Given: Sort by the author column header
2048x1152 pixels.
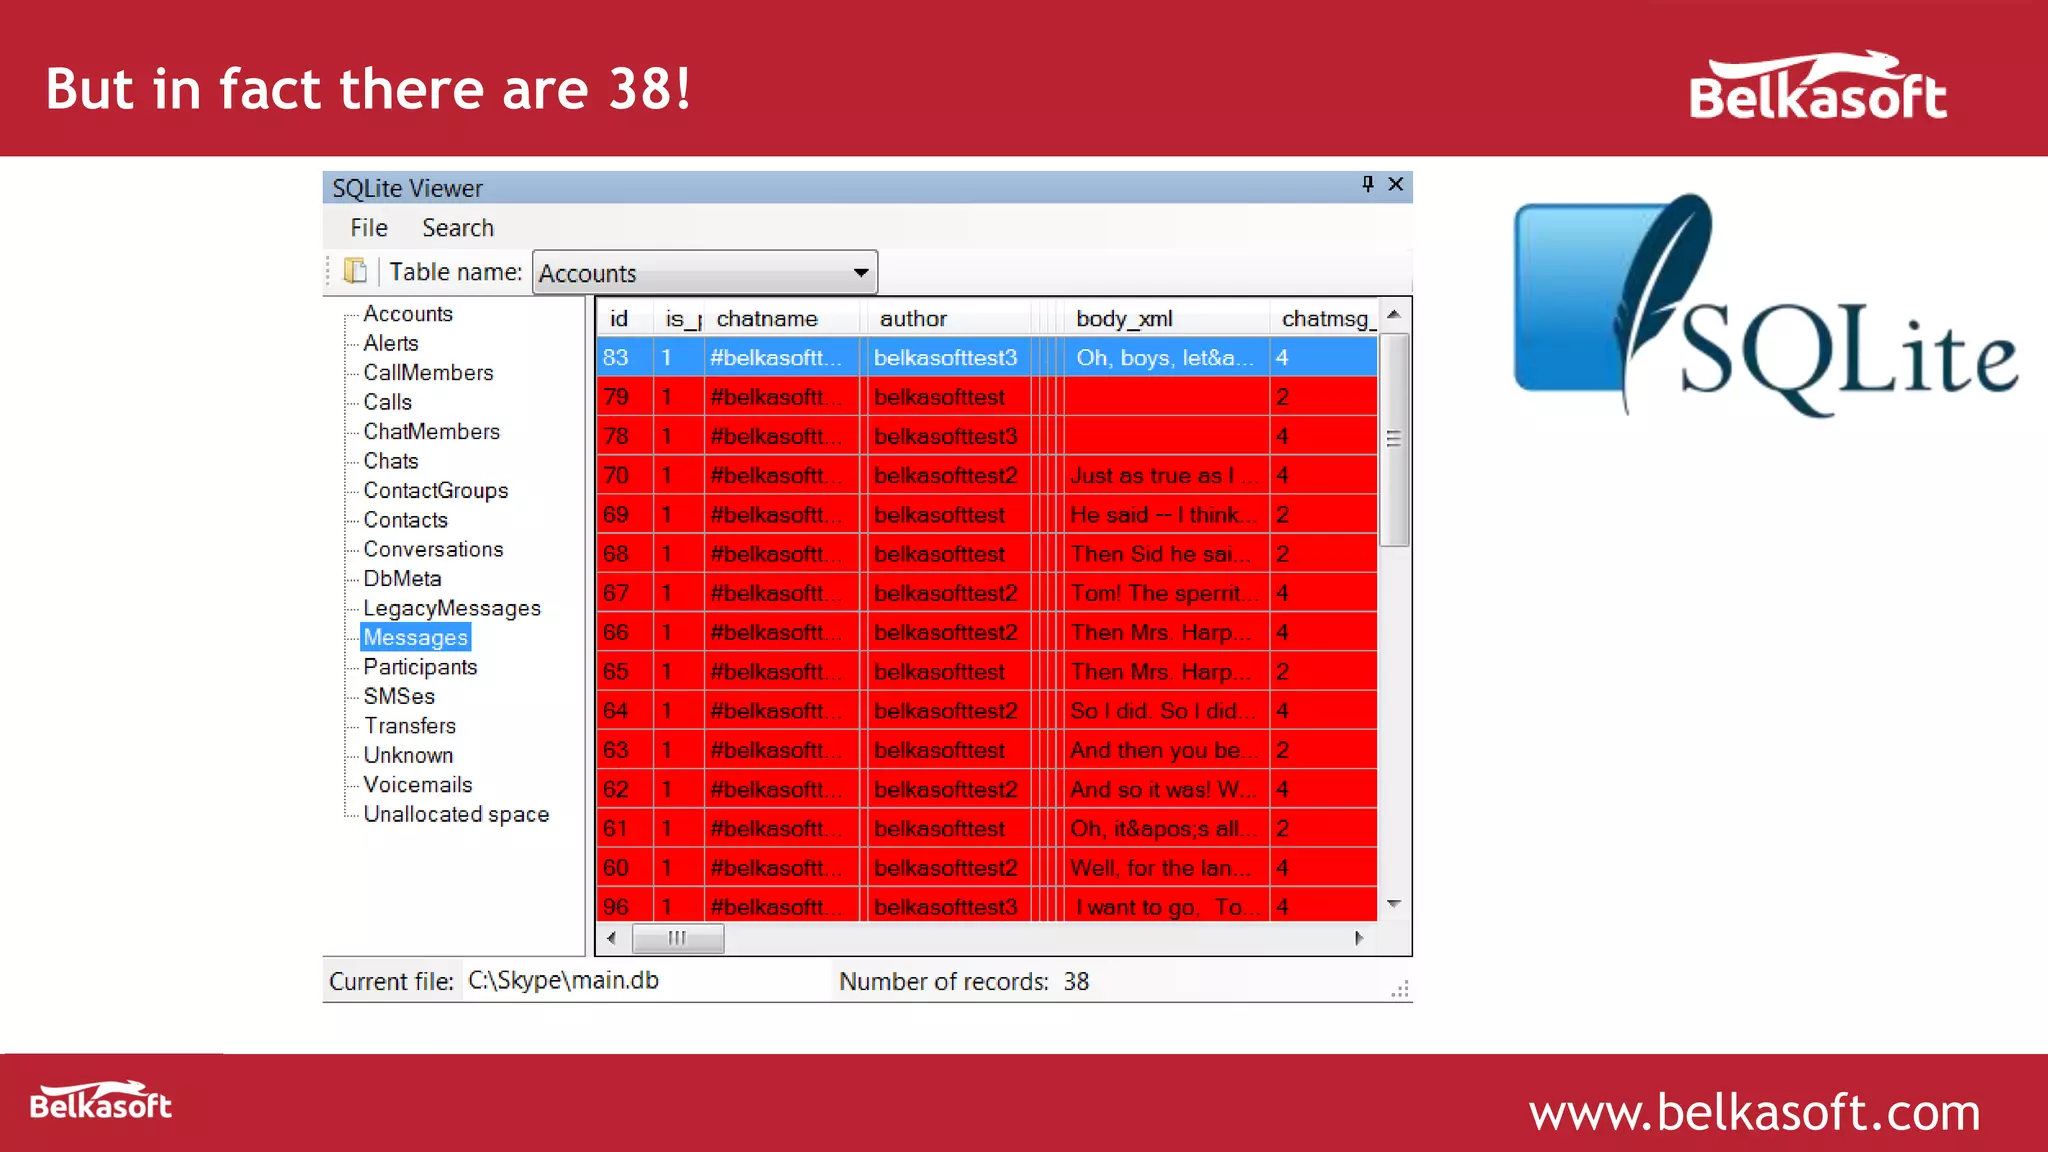Looking at the screenshot, I should click(948, 318).
